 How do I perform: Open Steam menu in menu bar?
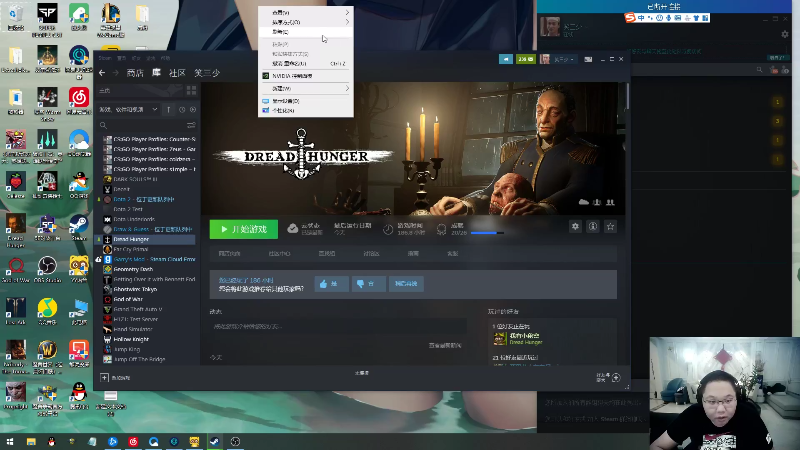105,58
